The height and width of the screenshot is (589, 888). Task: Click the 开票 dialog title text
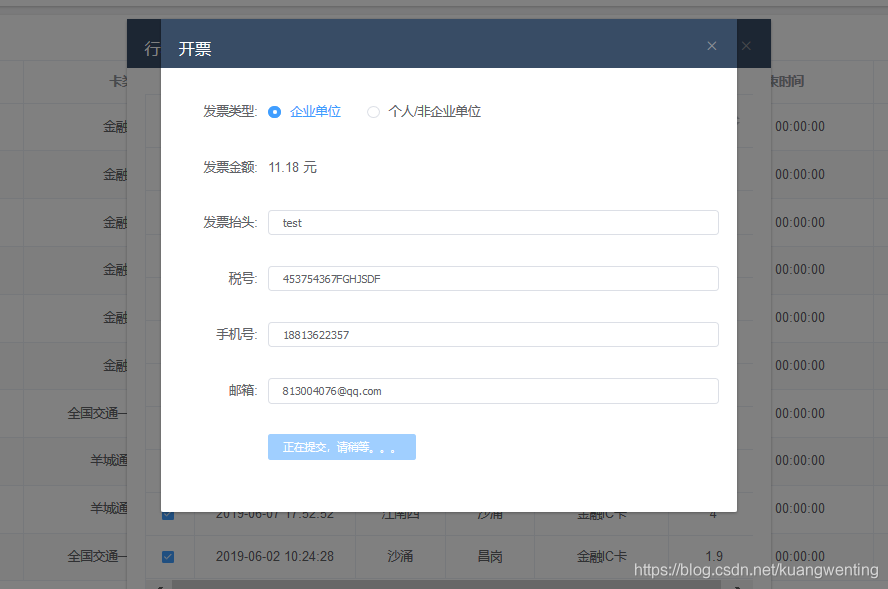(x=195, y=49)
